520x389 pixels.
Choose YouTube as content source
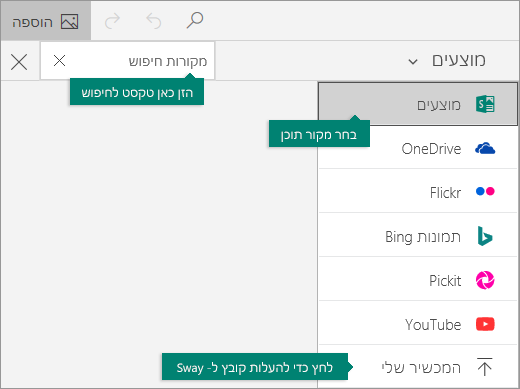click(418, 324)
